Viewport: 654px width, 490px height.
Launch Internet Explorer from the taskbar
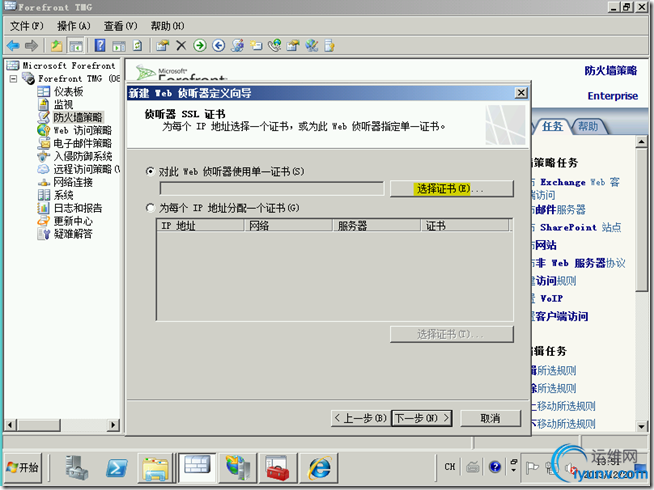point(319,467)
